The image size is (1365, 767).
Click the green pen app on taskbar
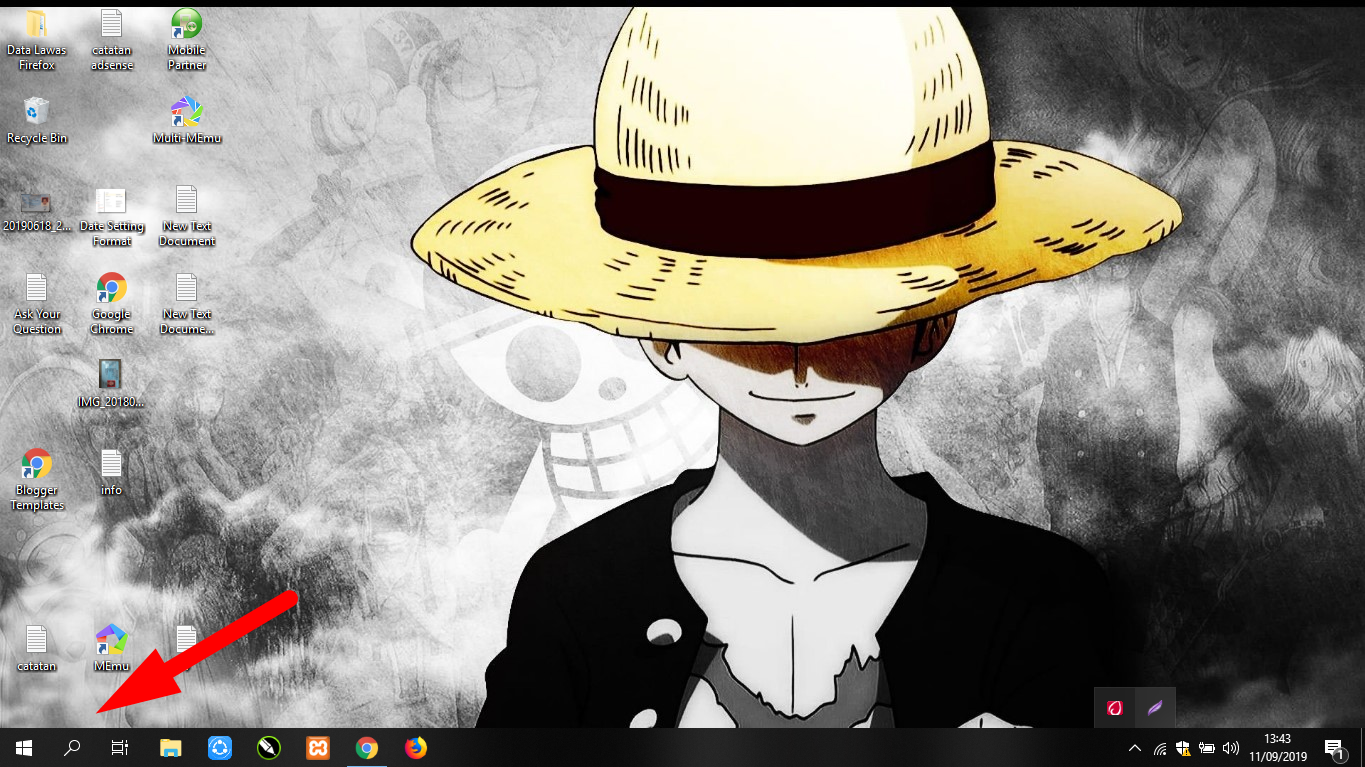(269, 748)
